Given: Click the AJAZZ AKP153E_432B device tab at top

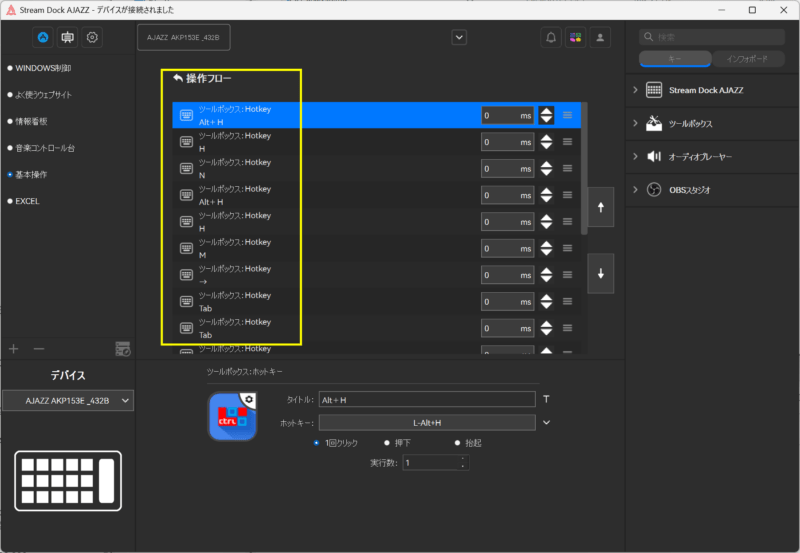Looking at the screenshot, I should (184, 37).
